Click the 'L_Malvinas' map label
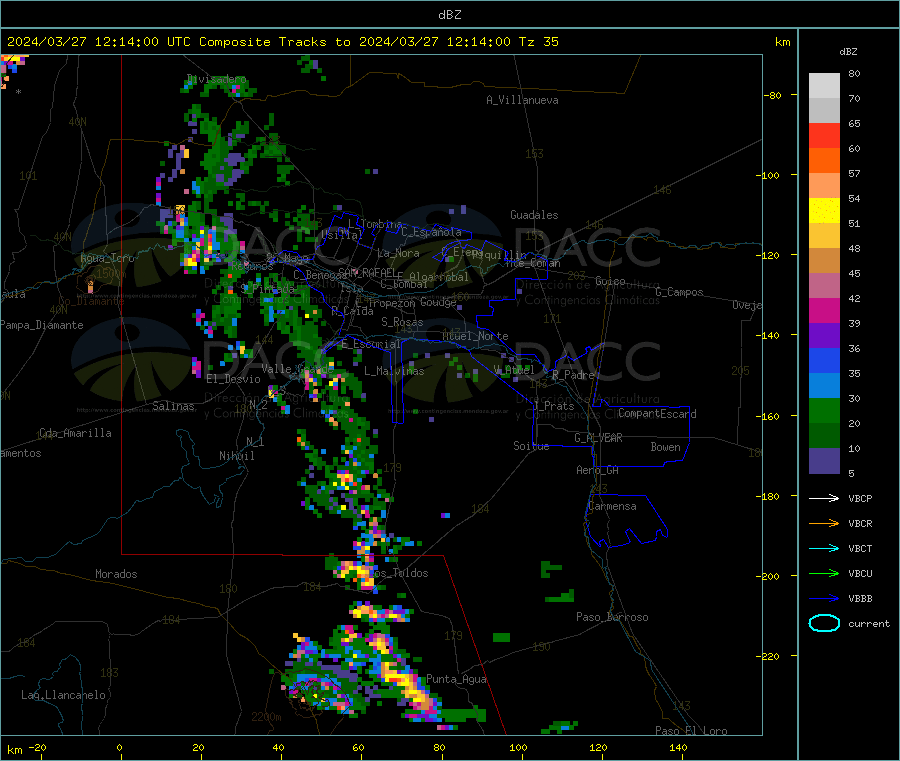 [x=394, y=371]
